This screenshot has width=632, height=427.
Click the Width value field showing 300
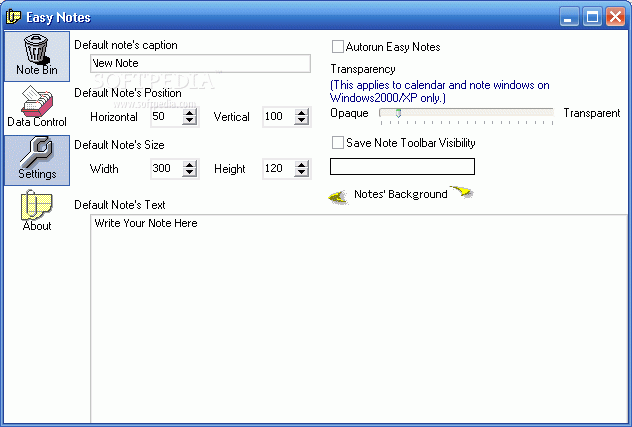point(166,168)
